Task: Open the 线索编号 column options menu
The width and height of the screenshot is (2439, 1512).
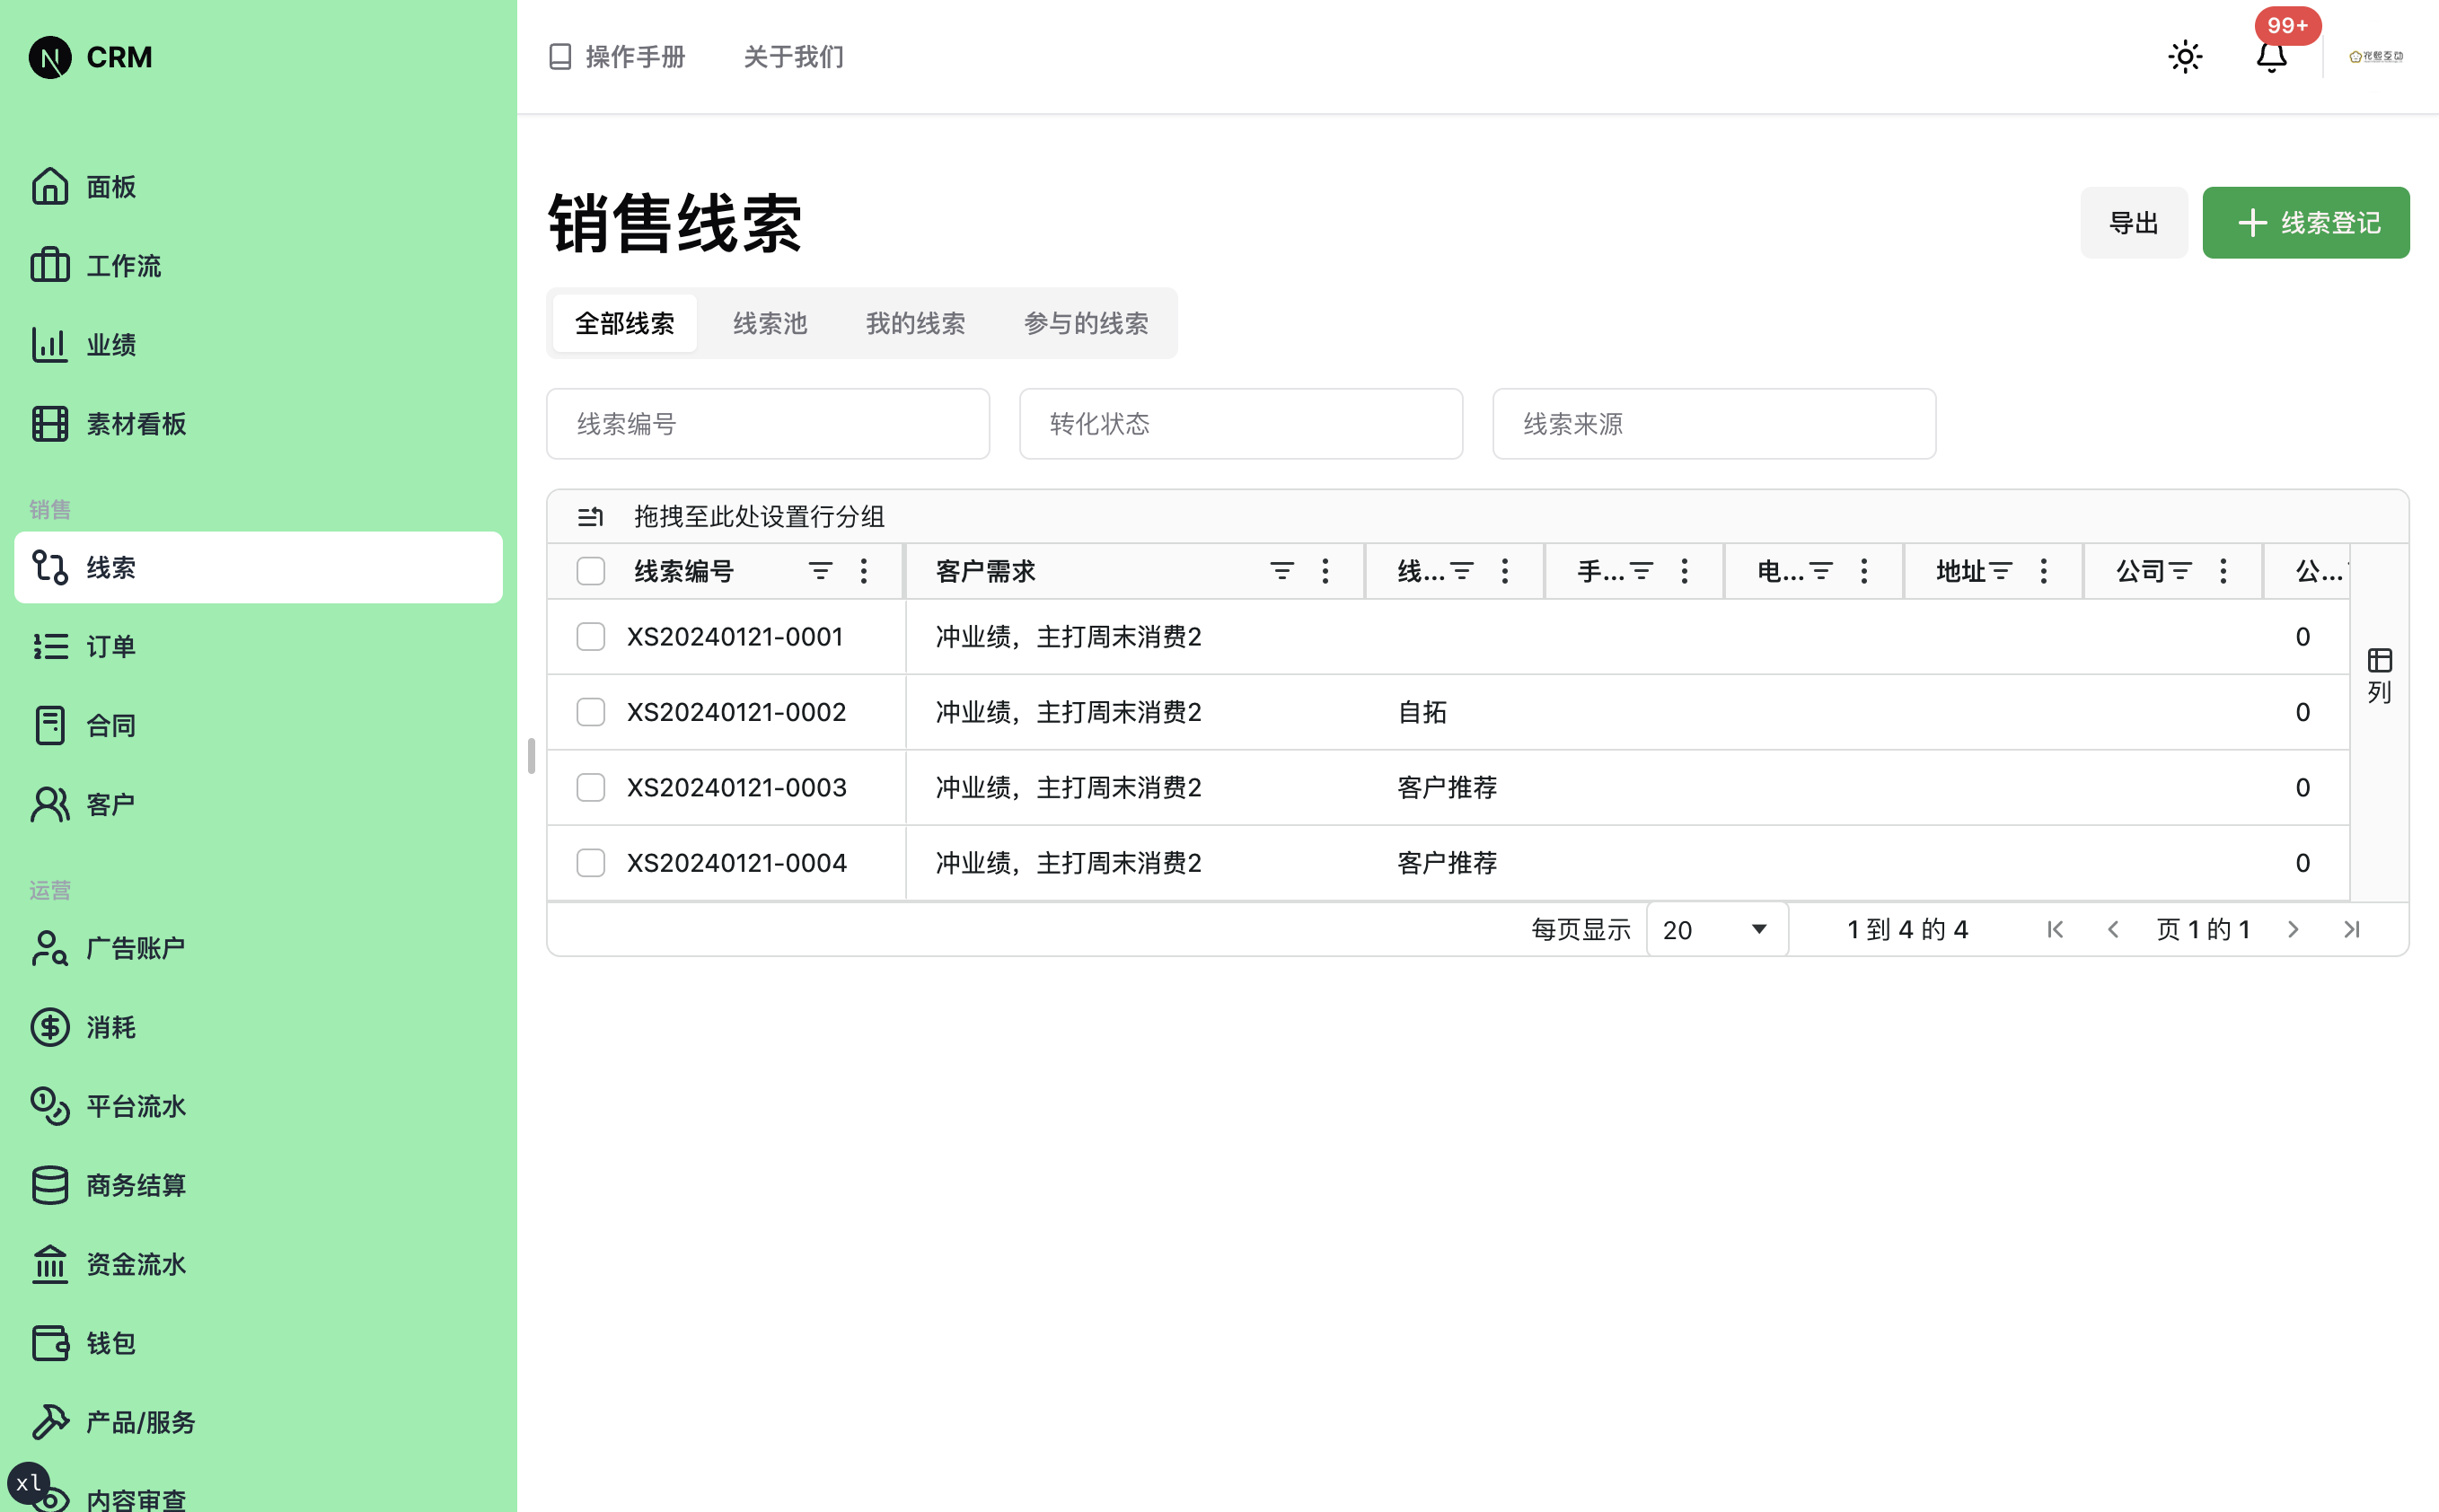Action: (863, 570)
